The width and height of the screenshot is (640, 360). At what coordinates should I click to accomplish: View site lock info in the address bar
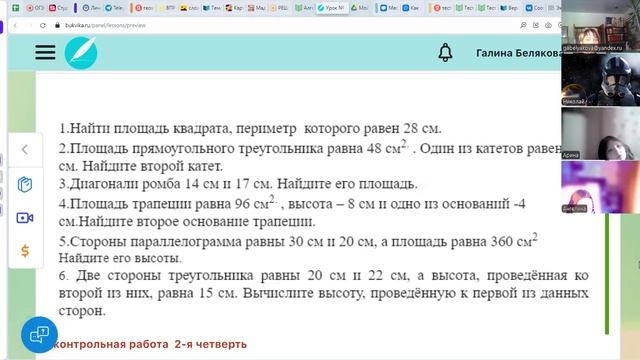57,25
